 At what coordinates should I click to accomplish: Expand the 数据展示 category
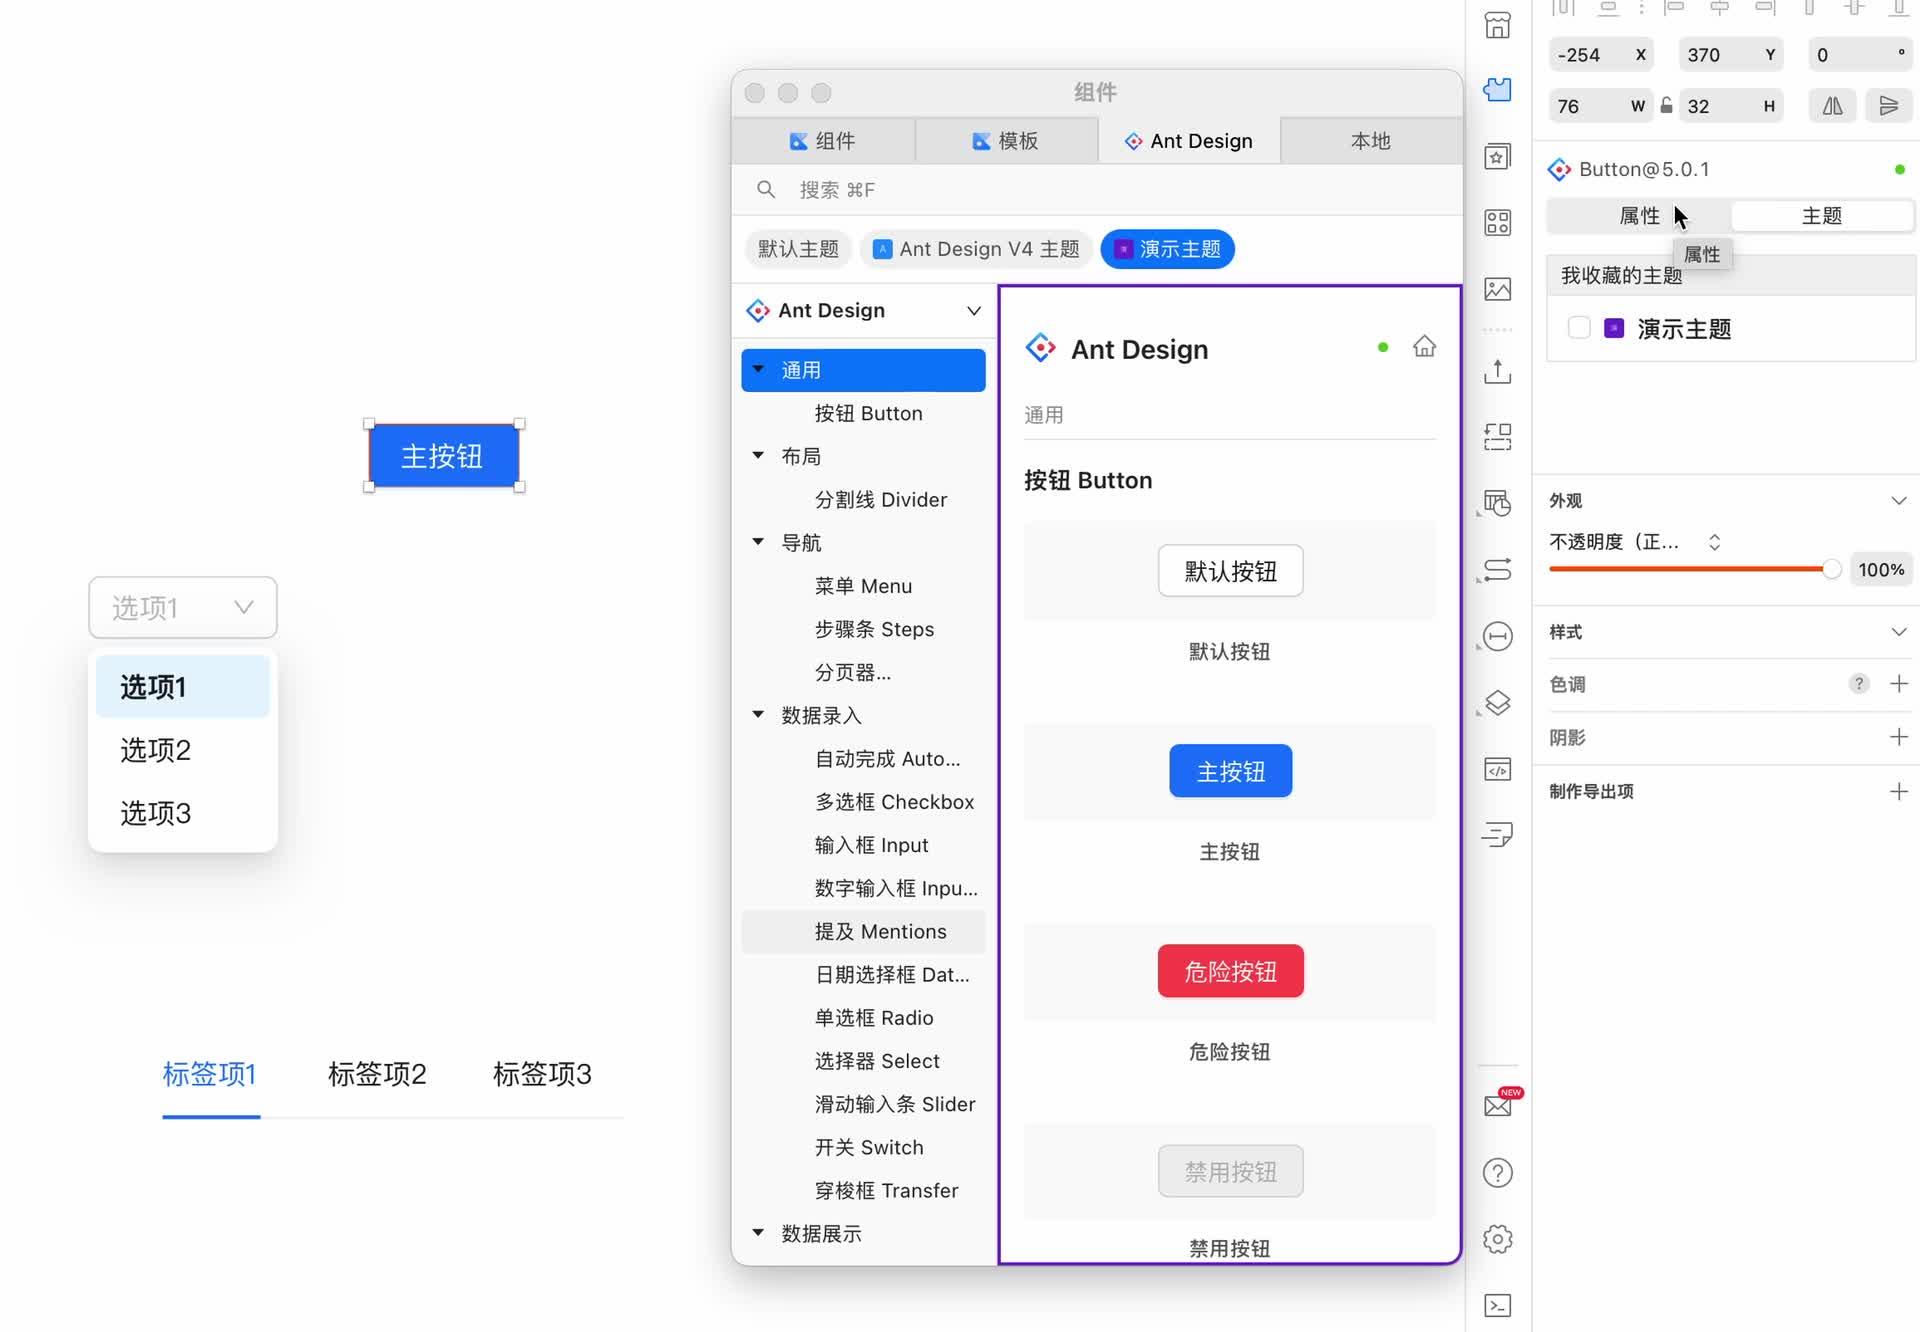(x=757, y=1233)
